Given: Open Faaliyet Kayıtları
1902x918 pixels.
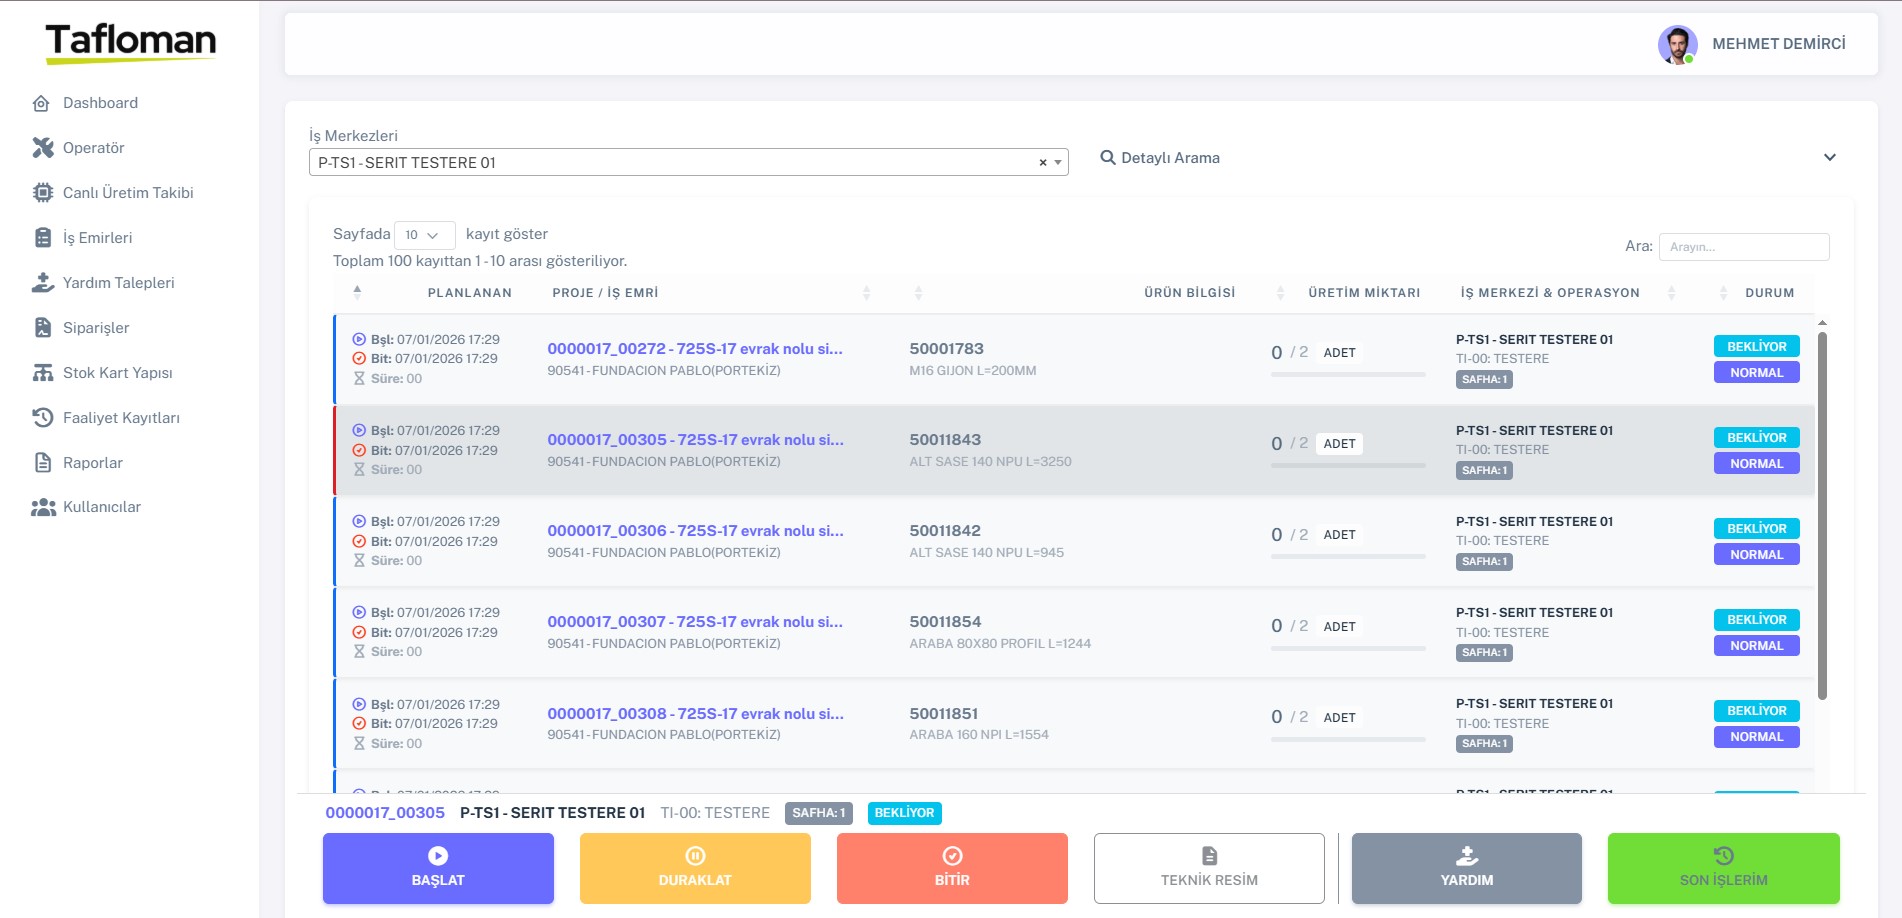Looking at the screenshot, I should [x=121, y=417].
